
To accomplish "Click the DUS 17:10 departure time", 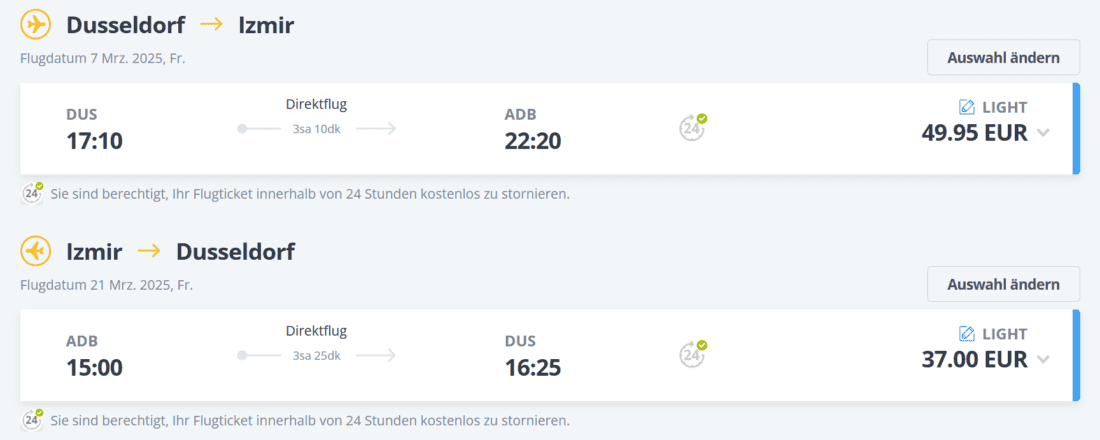I will pos(95,141).
